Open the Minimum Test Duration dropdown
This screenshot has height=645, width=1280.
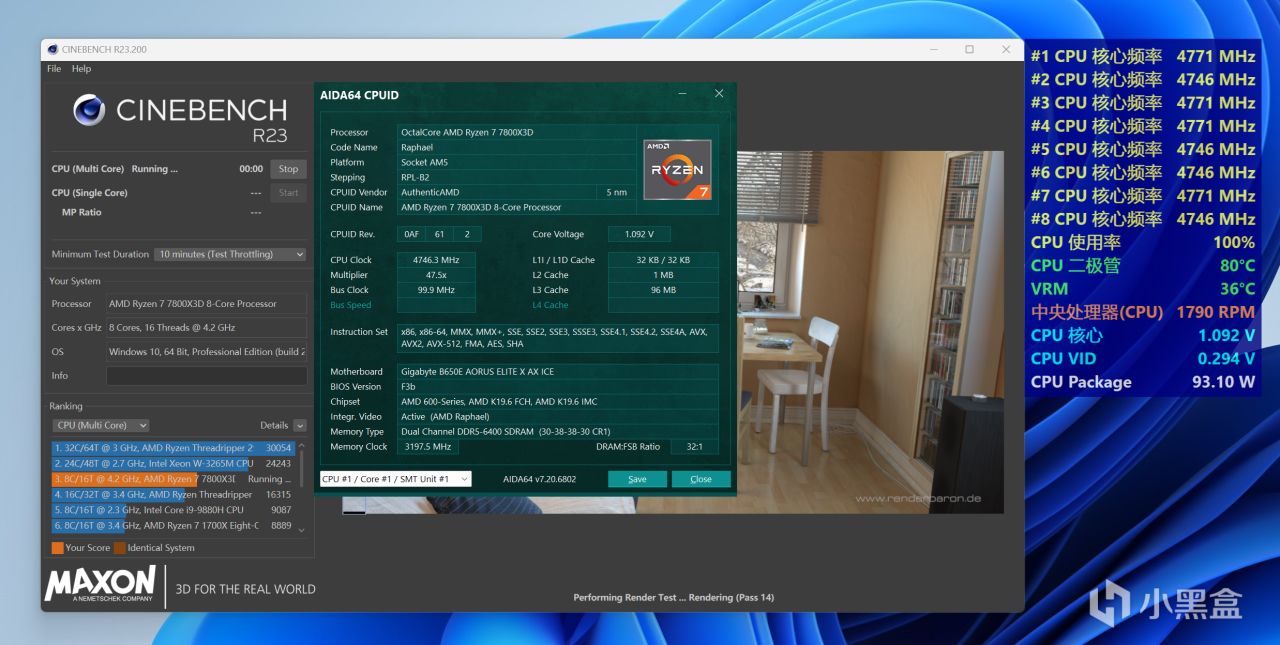tap(231, 254)
